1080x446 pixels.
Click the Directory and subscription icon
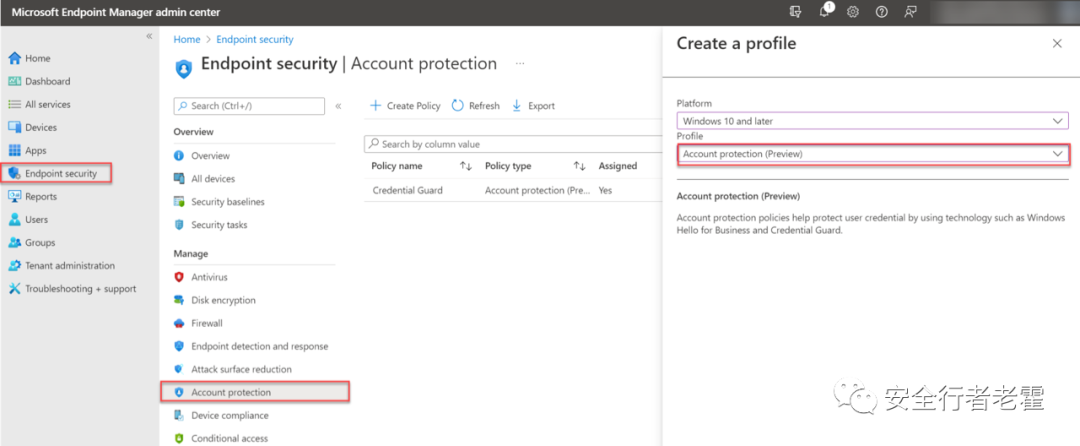click(796, 12)
